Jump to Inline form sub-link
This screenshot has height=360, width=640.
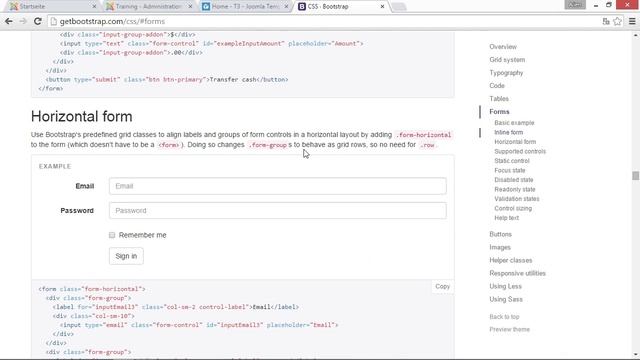508,132
